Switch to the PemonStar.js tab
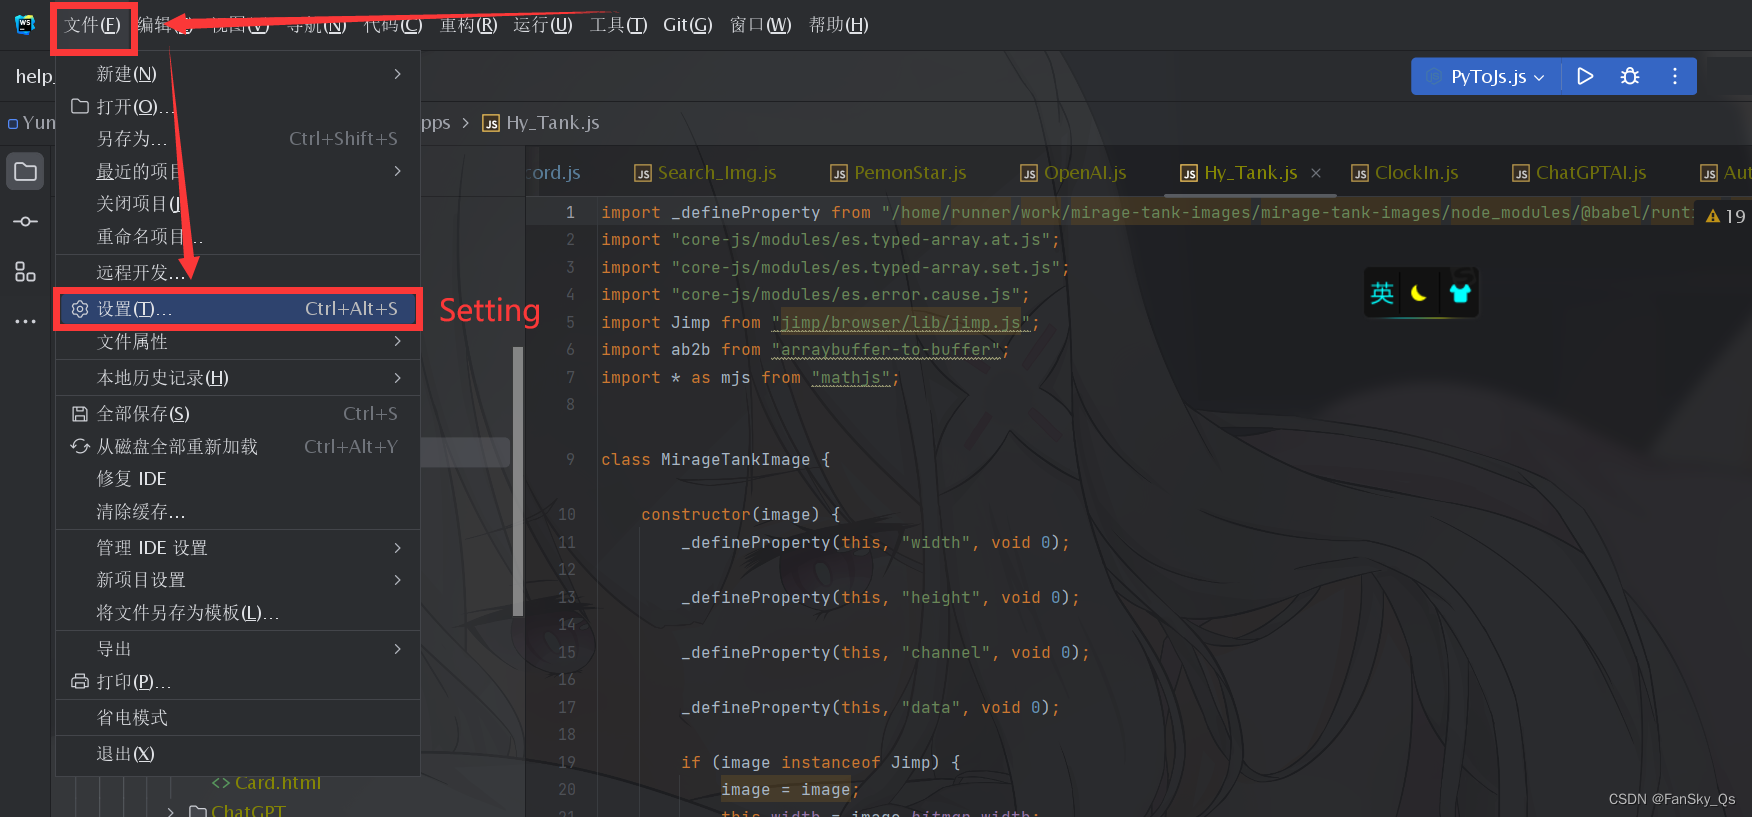This screenshot has height=817, width=1752. (x=899, y=173)
